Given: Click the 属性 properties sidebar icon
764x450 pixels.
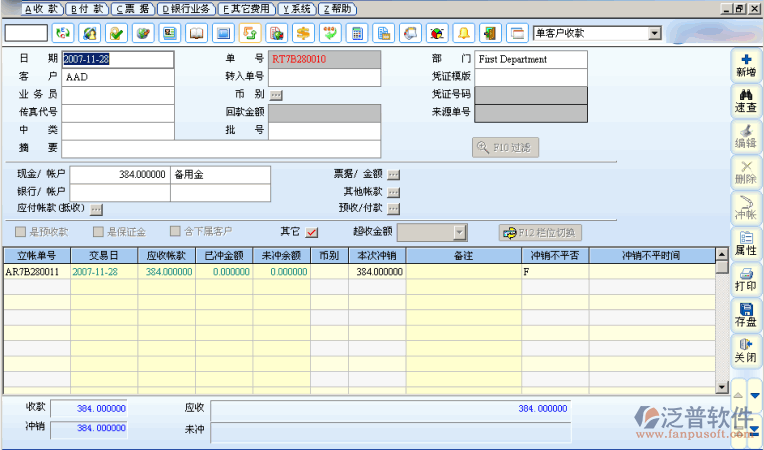Looking at the screenshot, I should (x=745, y=242).
